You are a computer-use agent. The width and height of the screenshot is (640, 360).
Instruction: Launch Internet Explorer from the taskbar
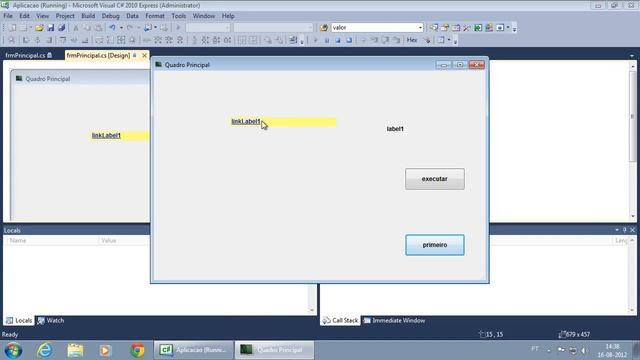[x=44, y=350]
